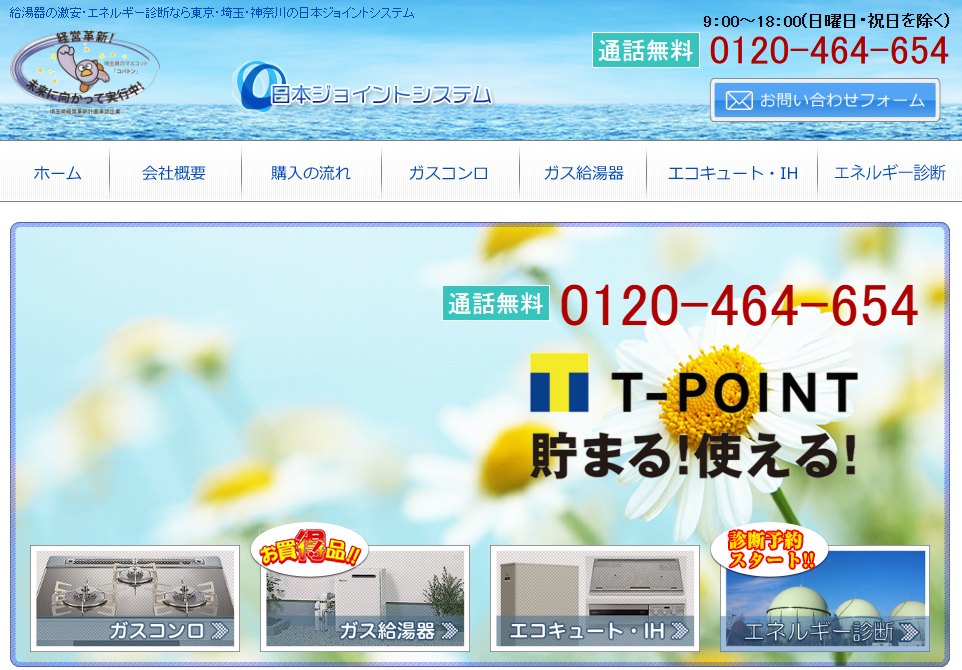This screenshot has width=962, height=670.
Task: Click the header phone number 0120-464-654
Action: pyautogui.click(x=828, y=50)
